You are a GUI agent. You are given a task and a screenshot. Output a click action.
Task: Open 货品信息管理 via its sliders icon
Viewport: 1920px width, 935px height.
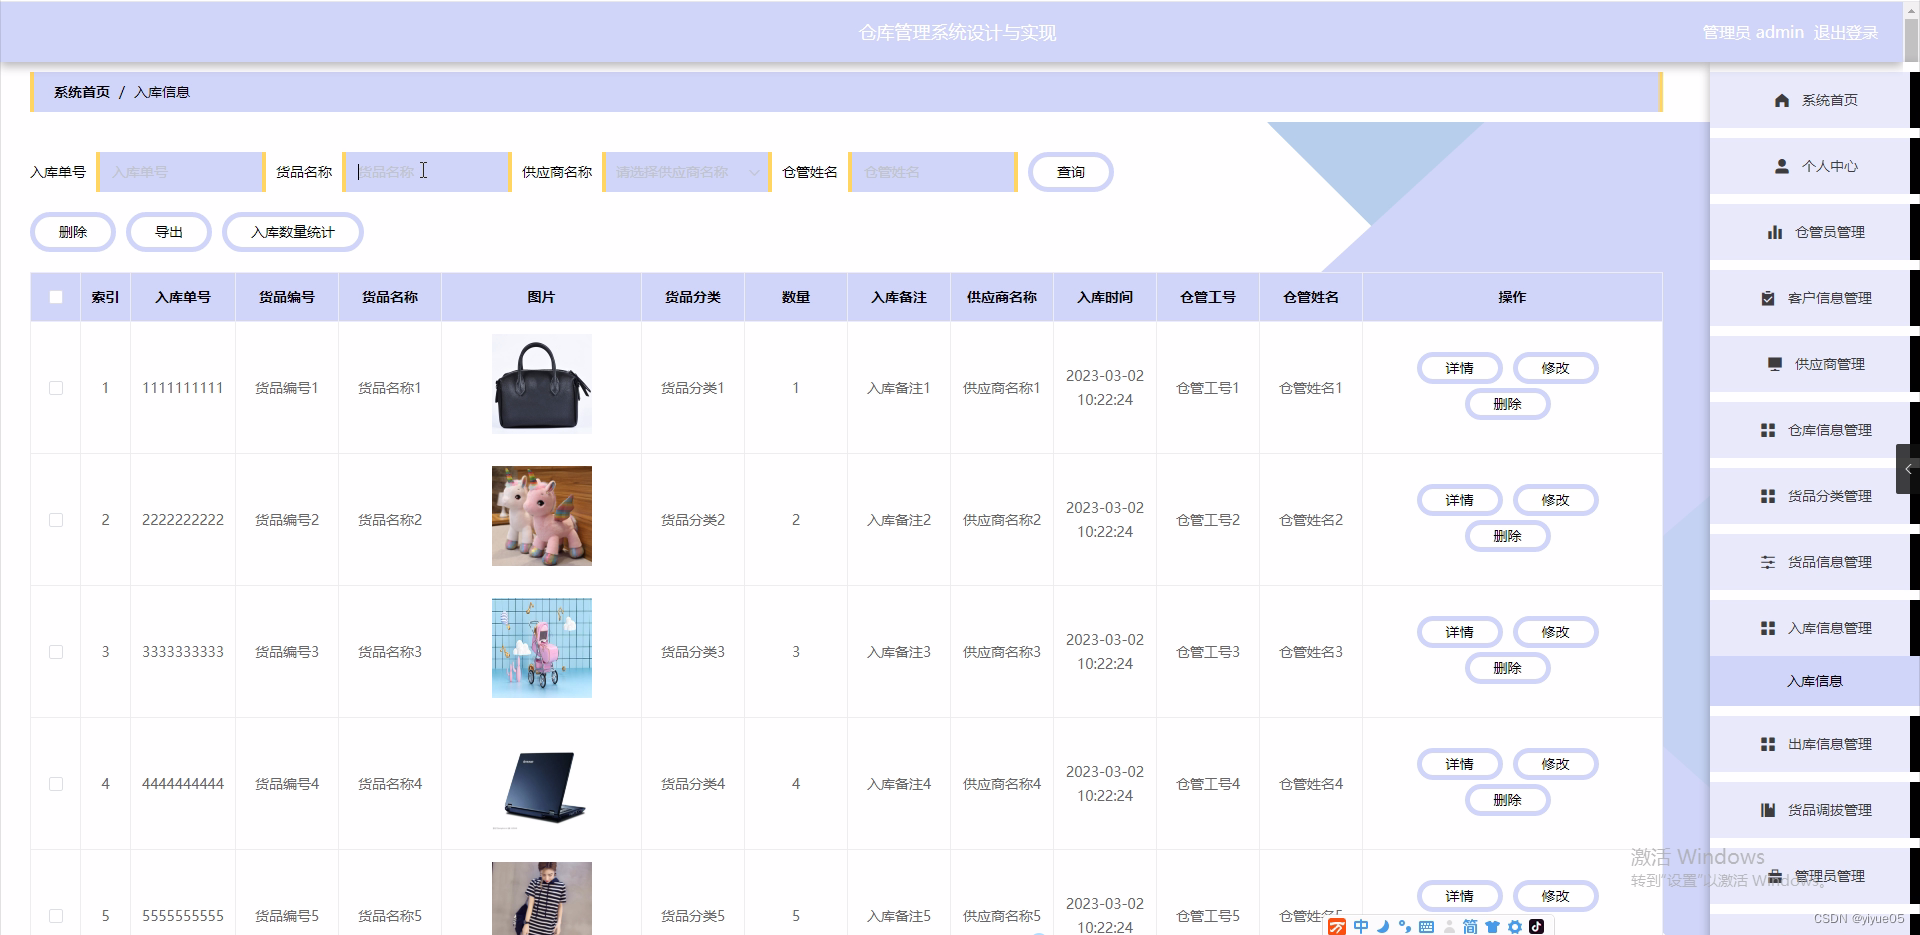point(1768,562)
